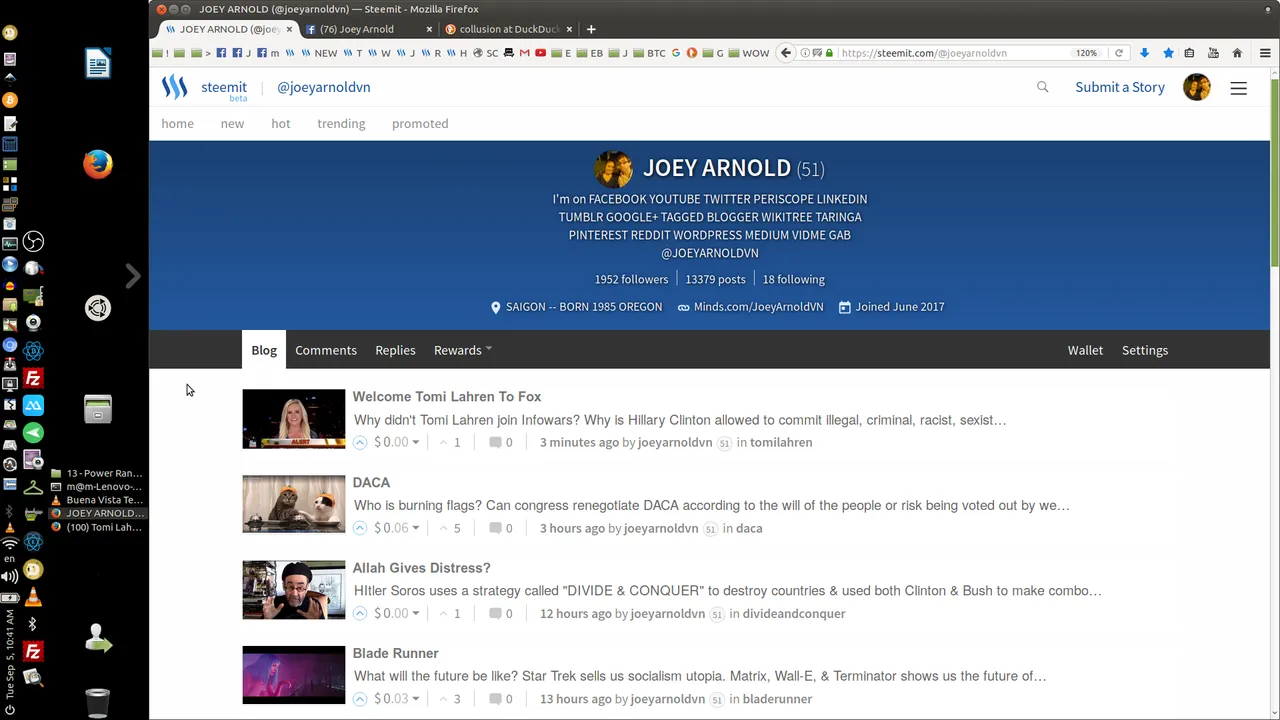1280x720 pixels.
Task: Go to Firefox home icon
Action: pyautogui.click(x=1237, y=53)
